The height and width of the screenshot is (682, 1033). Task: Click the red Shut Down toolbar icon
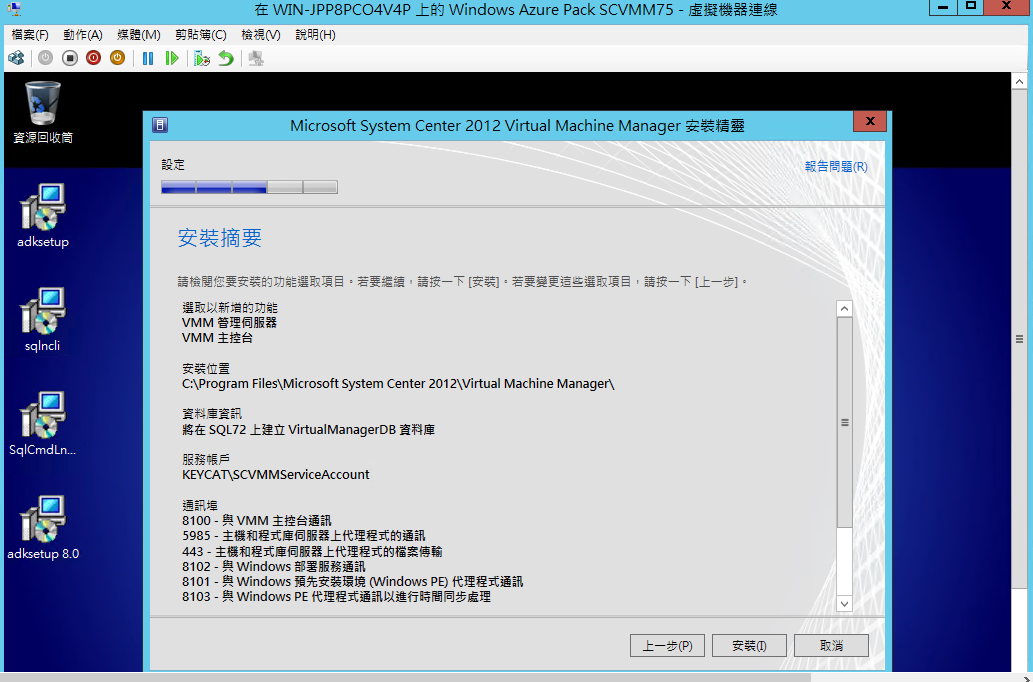[x=93, y=58]
